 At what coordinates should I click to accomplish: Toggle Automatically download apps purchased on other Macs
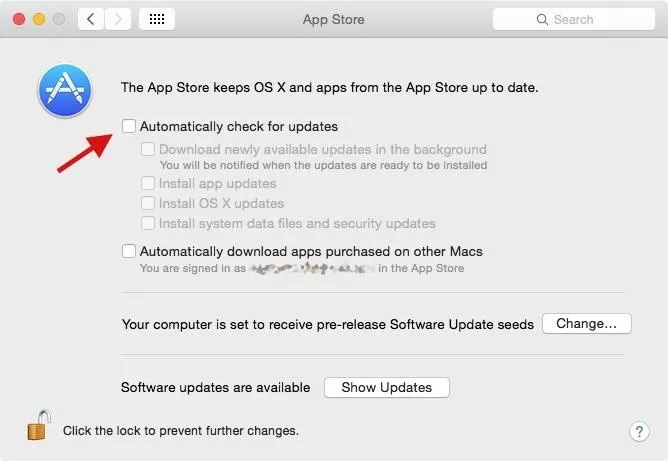pyautogui.click(x=129, y=252)
